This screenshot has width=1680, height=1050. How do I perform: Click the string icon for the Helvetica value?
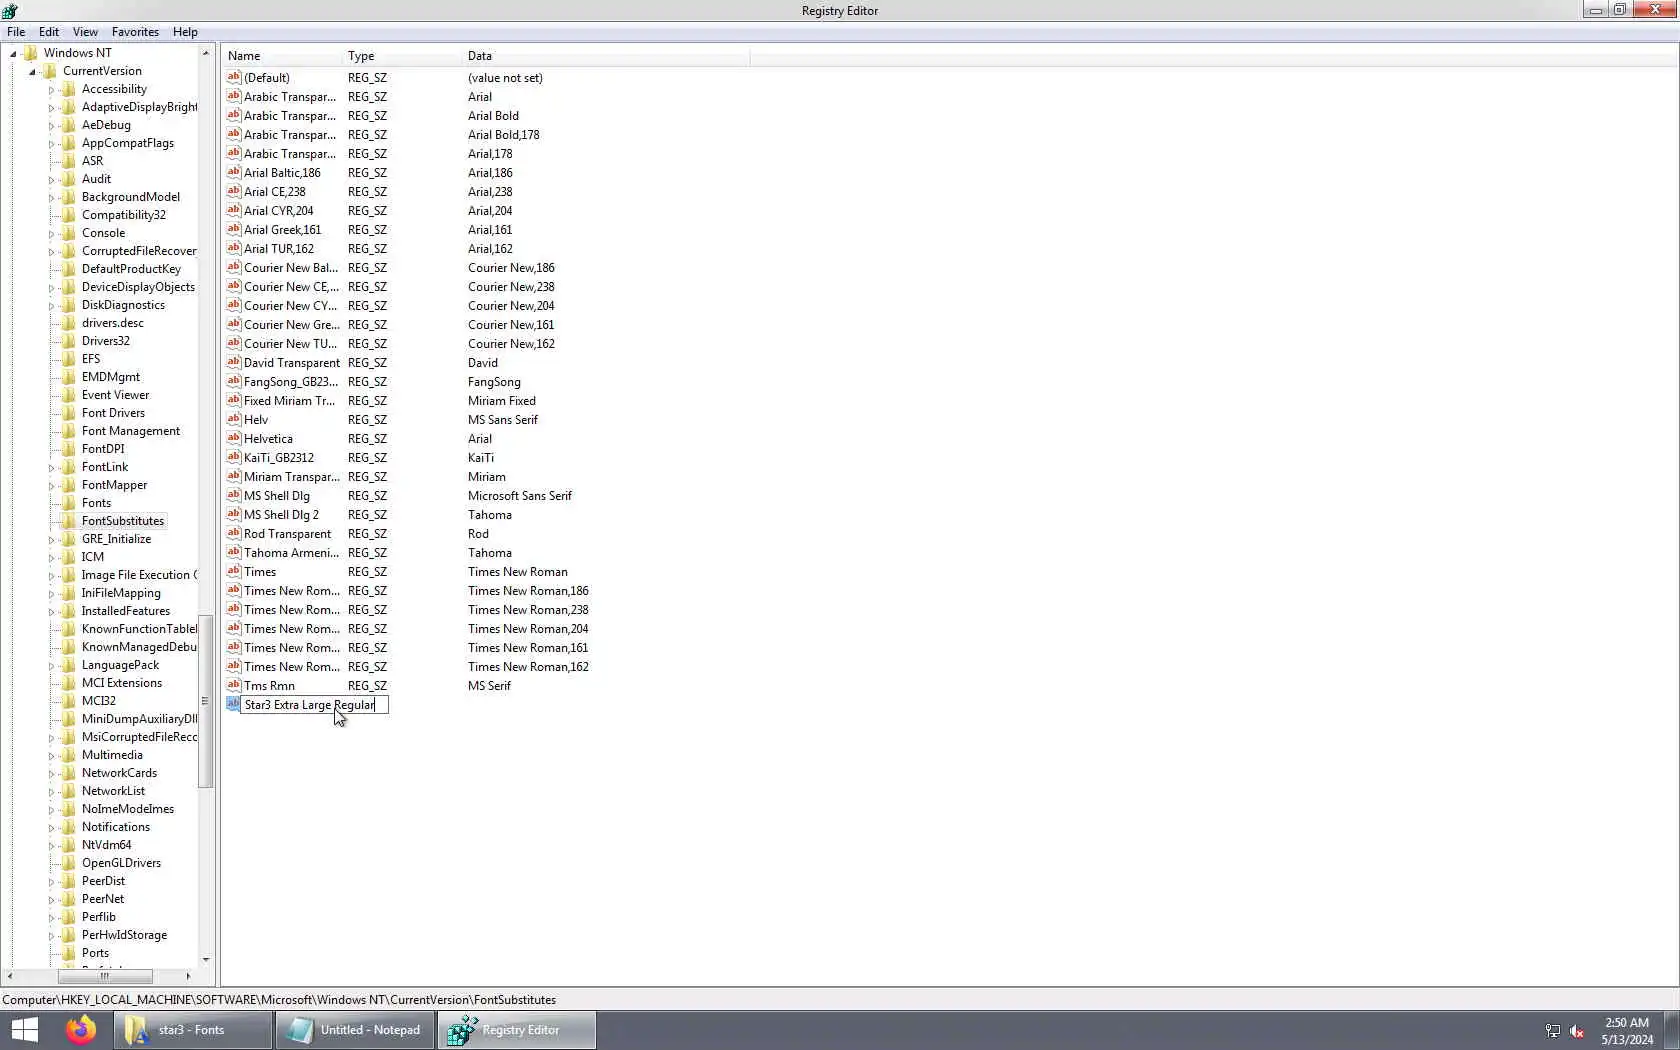click(x=233, y=438)
